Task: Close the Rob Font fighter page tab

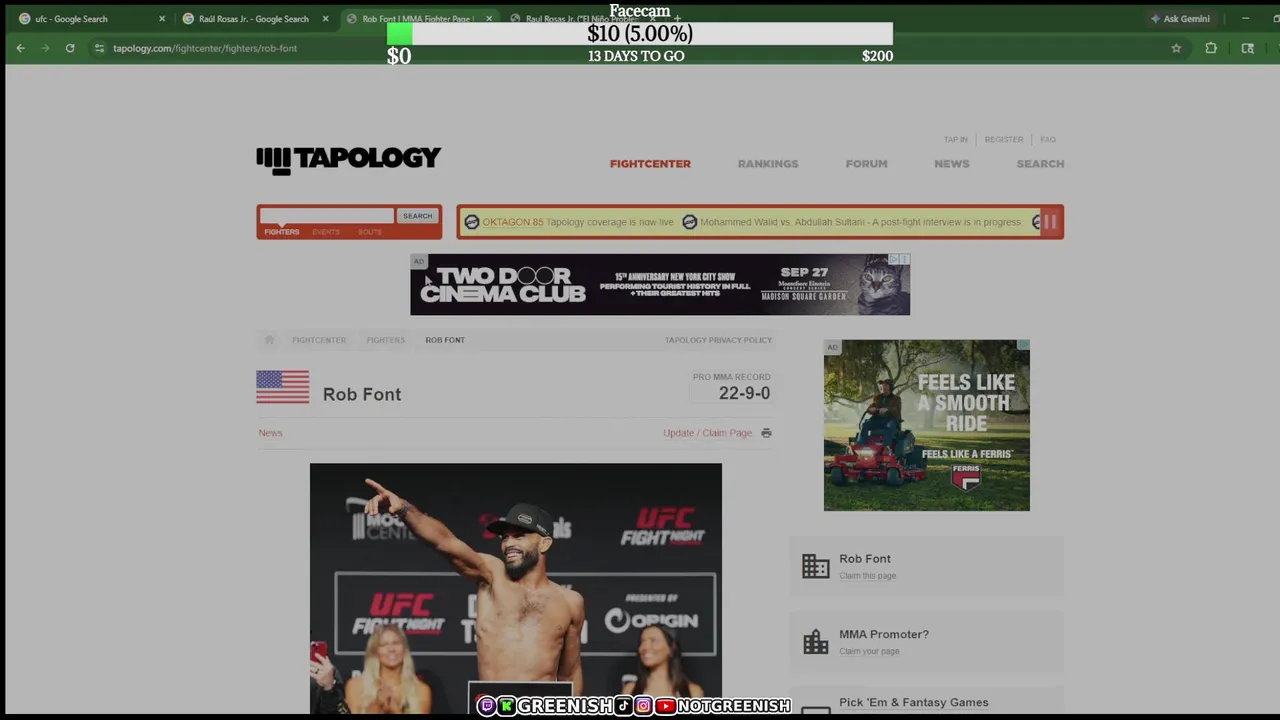Action: [x=489, y=18]
